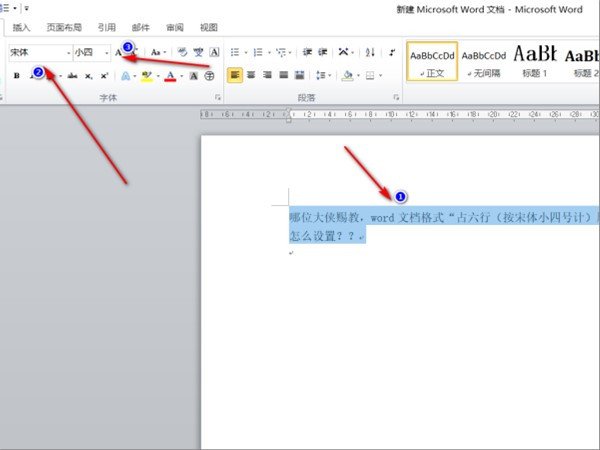Open the 字体 dialog launcher
This screenshot has width=600, height=450.
pyautogui.click(x=218, y=97)
